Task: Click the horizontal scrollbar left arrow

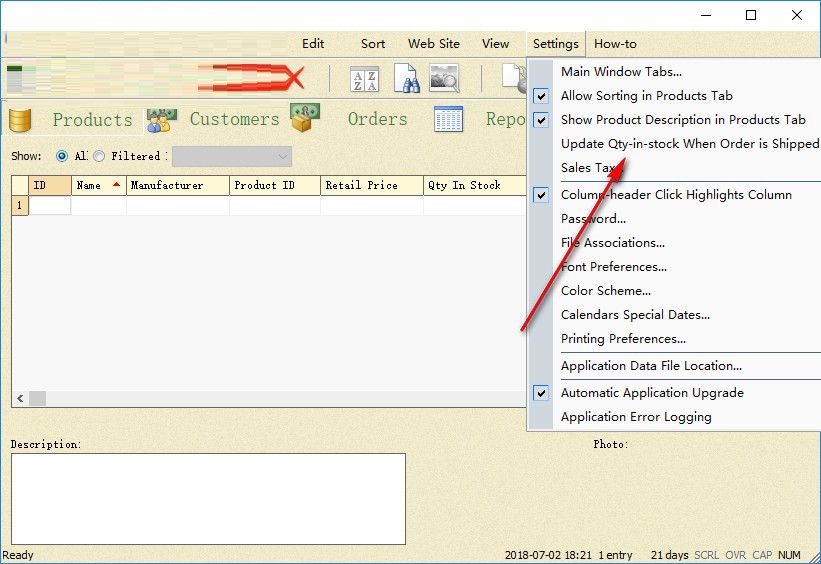Action: coord(20,399)
